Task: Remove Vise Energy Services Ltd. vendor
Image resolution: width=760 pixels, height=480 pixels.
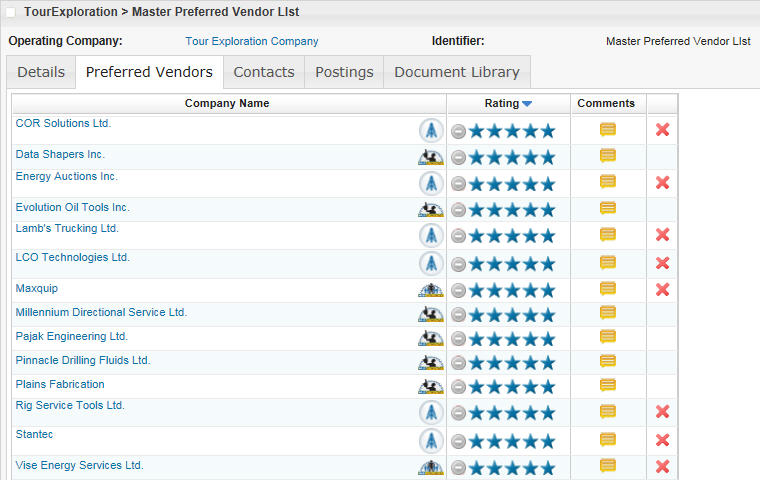Action: pyautogui.click(x=662, y=466)
